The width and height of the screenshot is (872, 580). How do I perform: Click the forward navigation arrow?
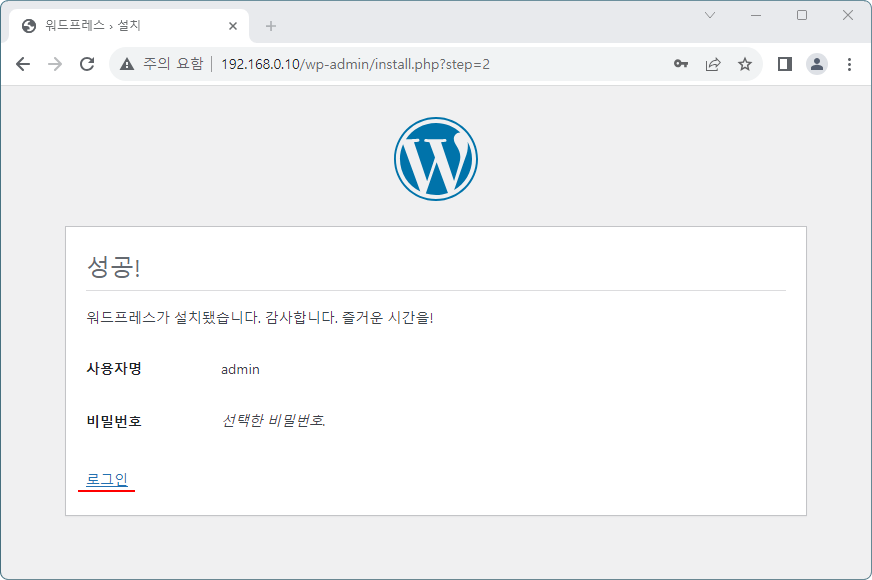[x=55, y=64]
